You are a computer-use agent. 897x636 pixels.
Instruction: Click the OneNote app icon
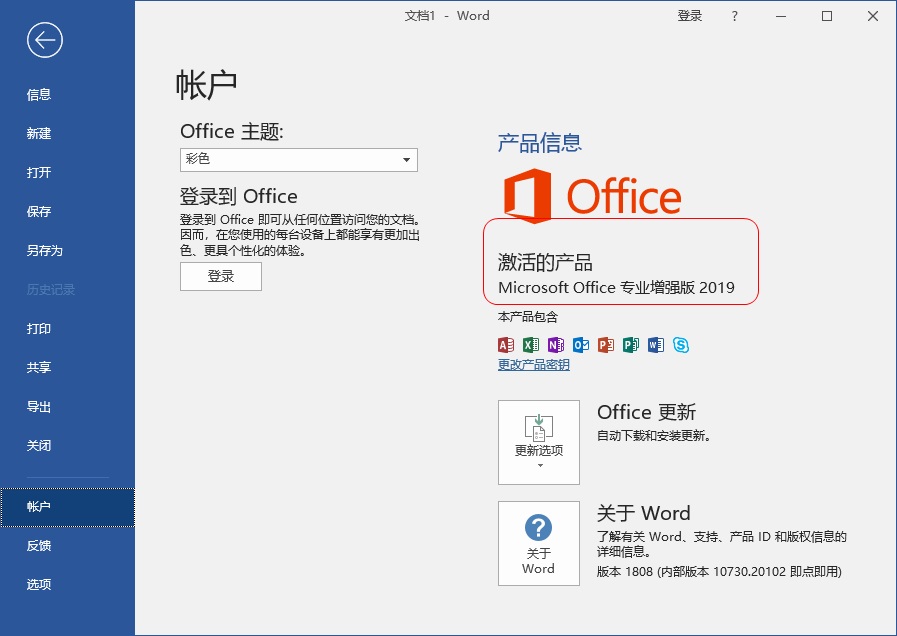click(x=556, y=344)
